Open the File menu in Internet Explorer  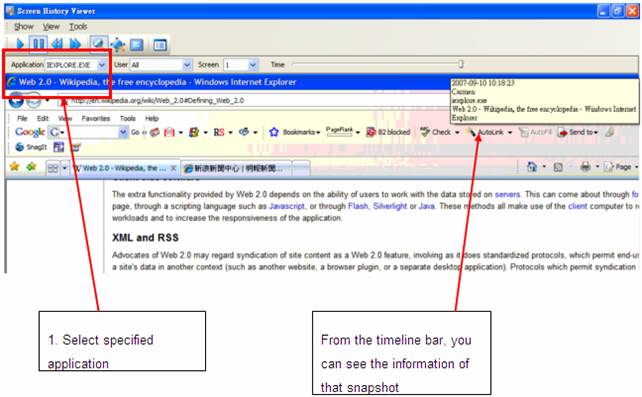pos(22,118)
